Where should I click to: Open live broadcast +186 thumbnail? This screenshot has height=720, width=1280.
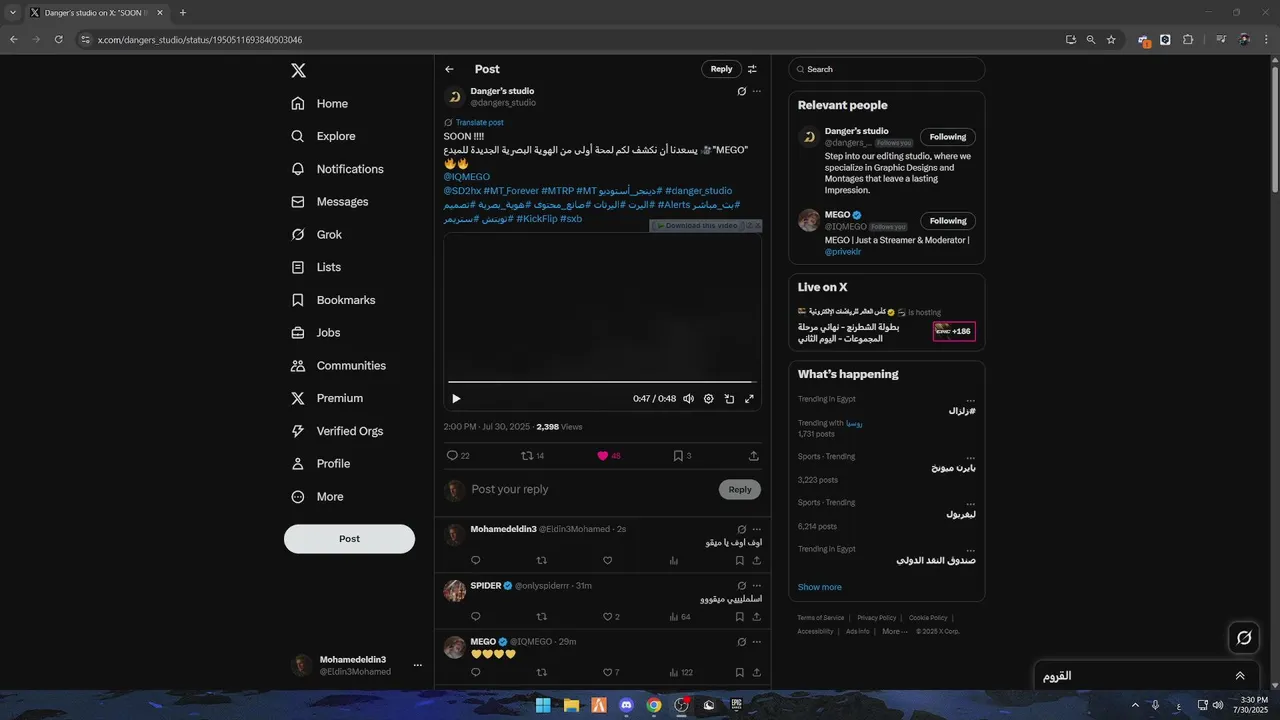coord(954,331)
